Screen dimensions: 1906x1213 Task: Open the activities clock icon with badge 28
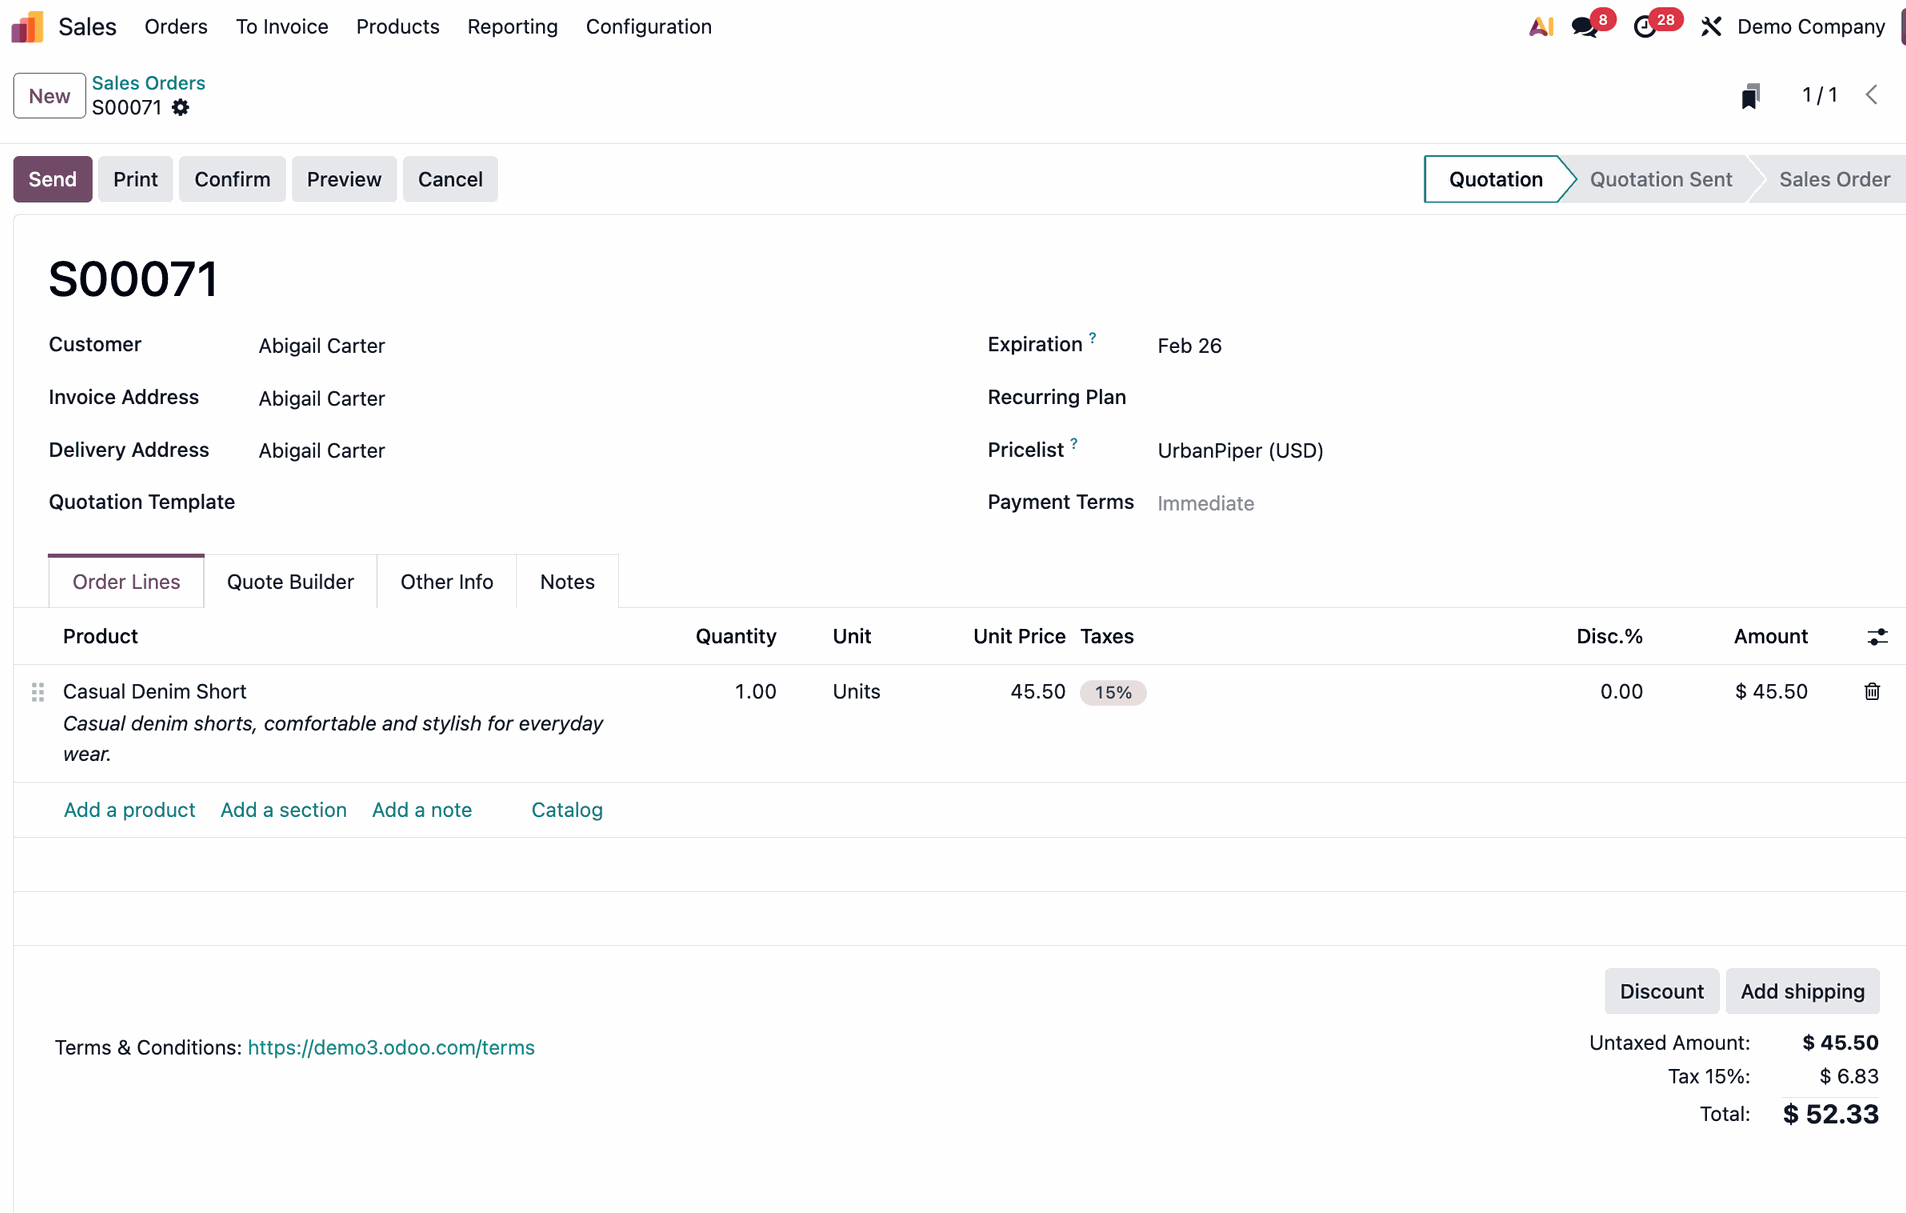(x=1644, y=27)
